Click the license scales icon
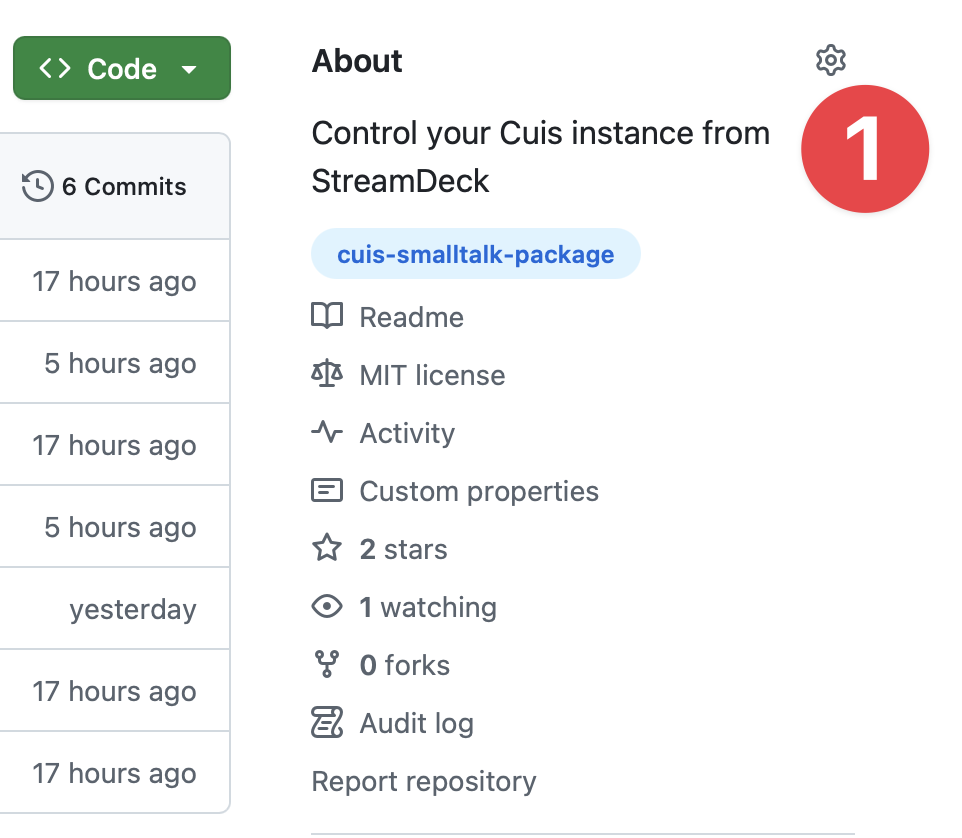Viewport: 962px width, 838px height. (327, 374)
